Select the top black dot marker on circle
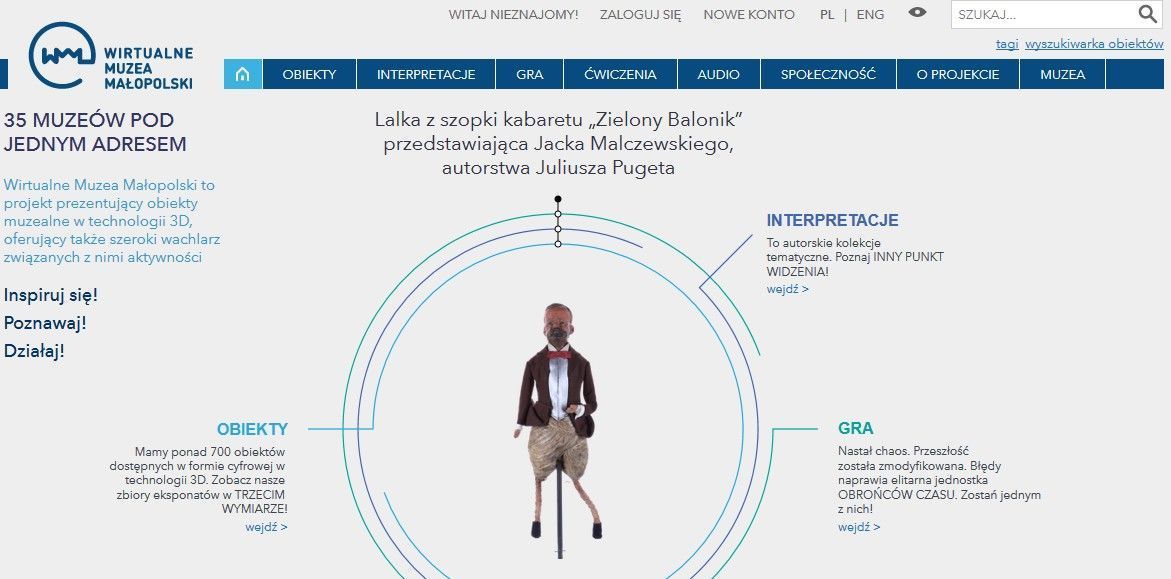Screen dimensions: 1171x579 click(558, 199)
